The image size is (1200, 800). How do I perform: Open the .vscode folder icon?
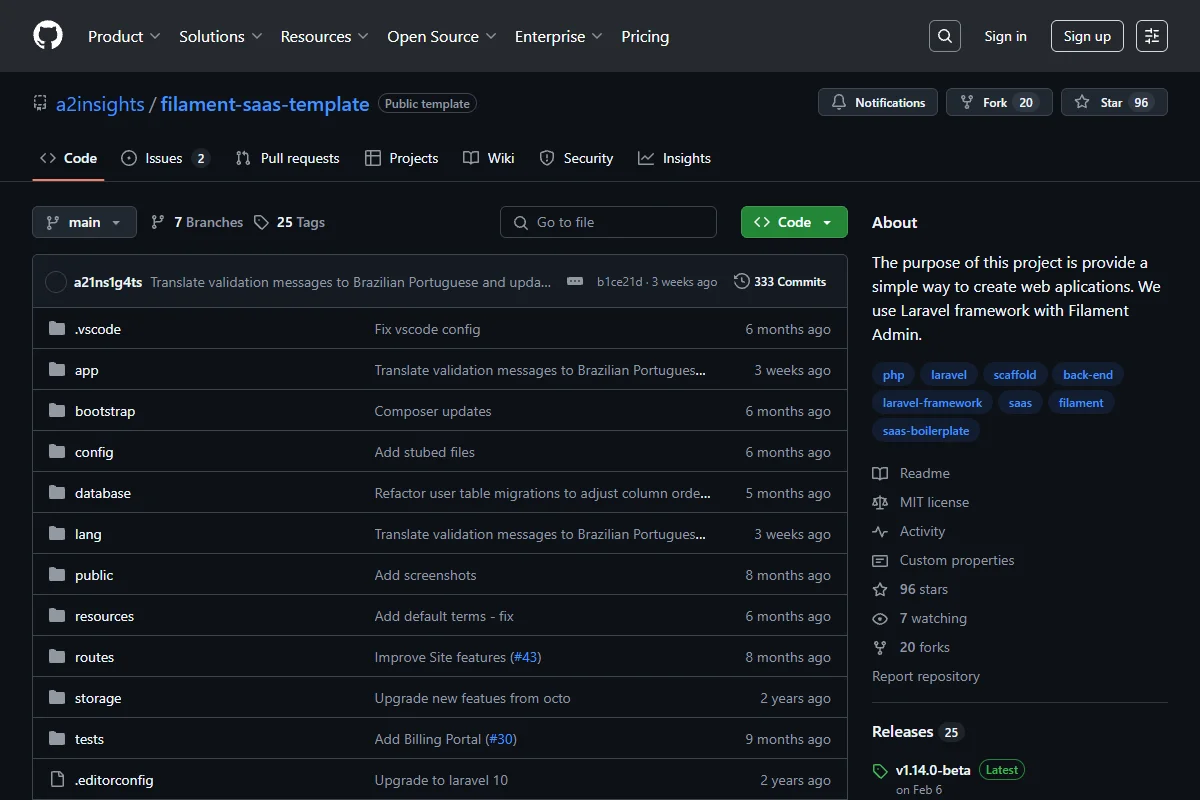[x=57, y=329]
